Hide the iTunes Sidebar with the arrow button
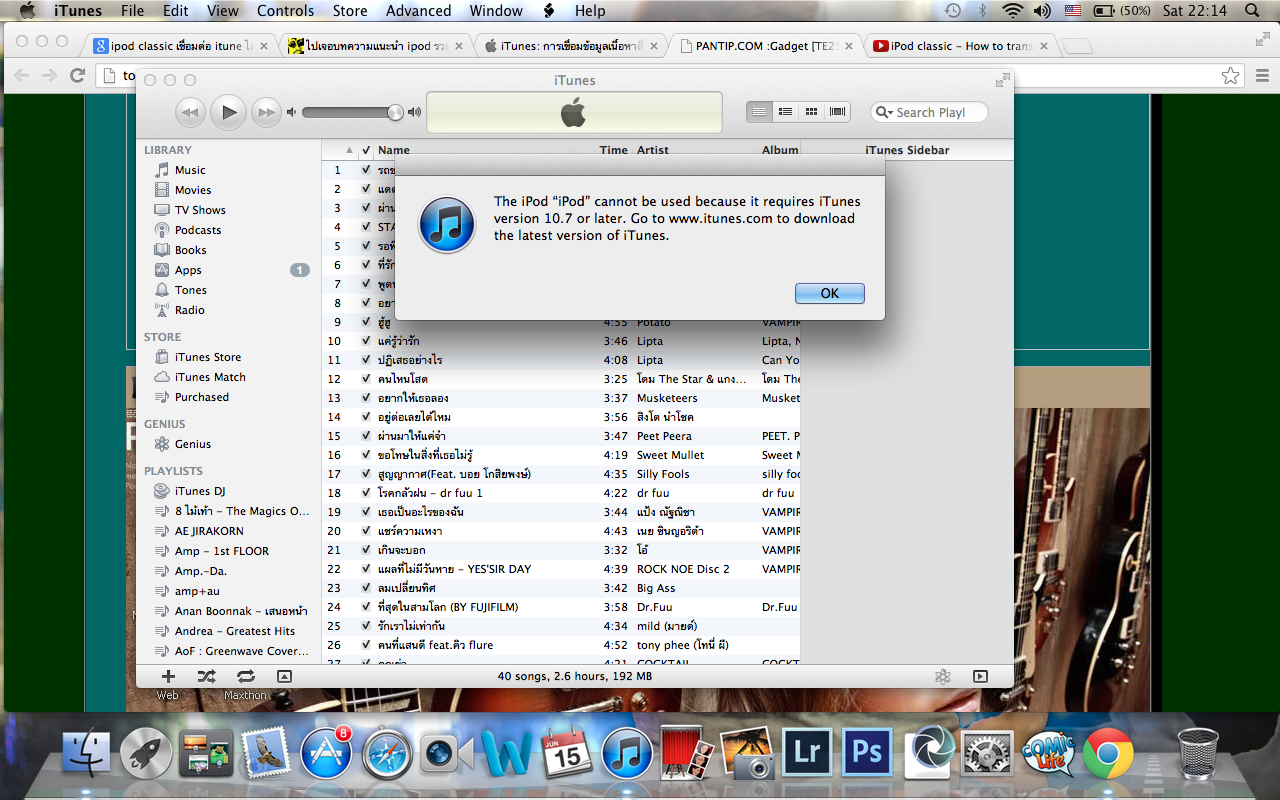The width and height of the screenshot is (1280, 800). click(980, 676)
